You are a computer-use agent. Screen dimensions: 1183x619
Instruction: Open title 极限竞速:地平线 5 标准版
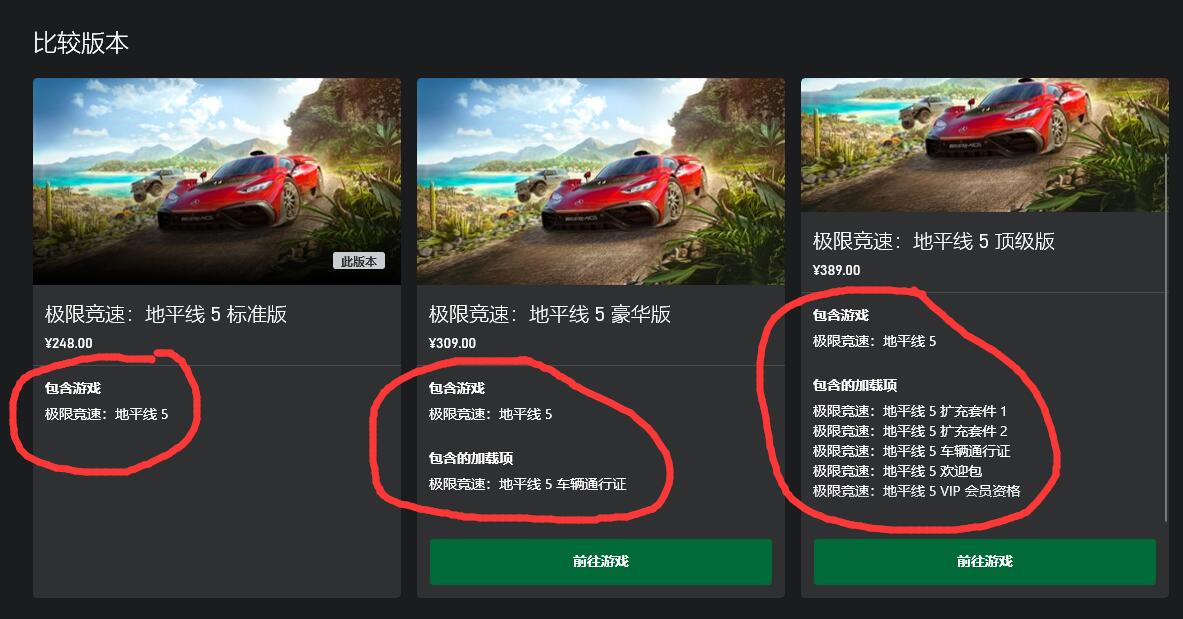(x=166, y=314)
